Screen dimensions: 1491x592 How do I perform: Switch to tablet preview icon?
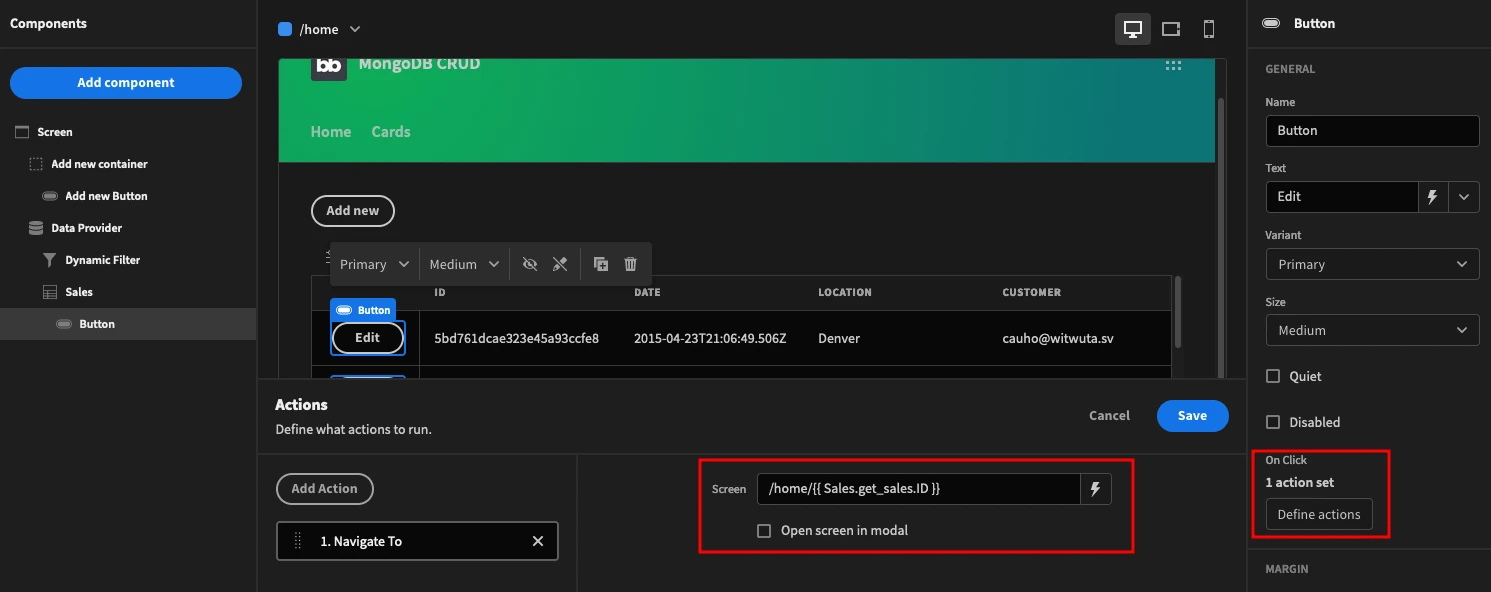[x=1171, y=29]
